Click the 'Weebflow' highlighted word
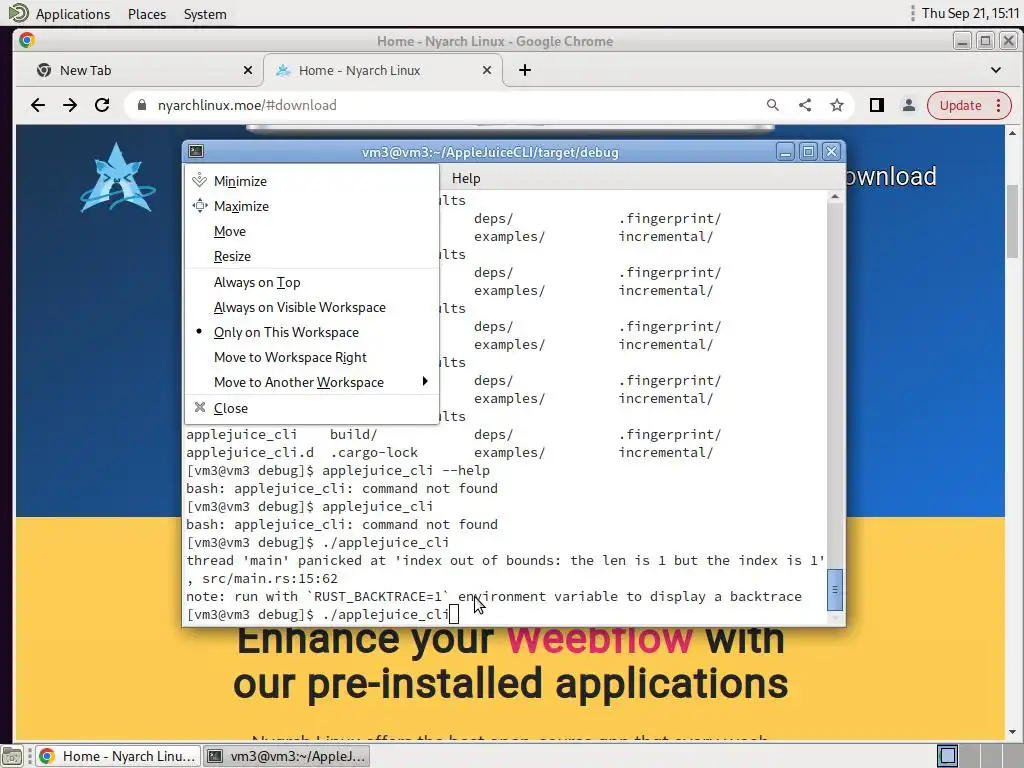 [x=600, y=639]
